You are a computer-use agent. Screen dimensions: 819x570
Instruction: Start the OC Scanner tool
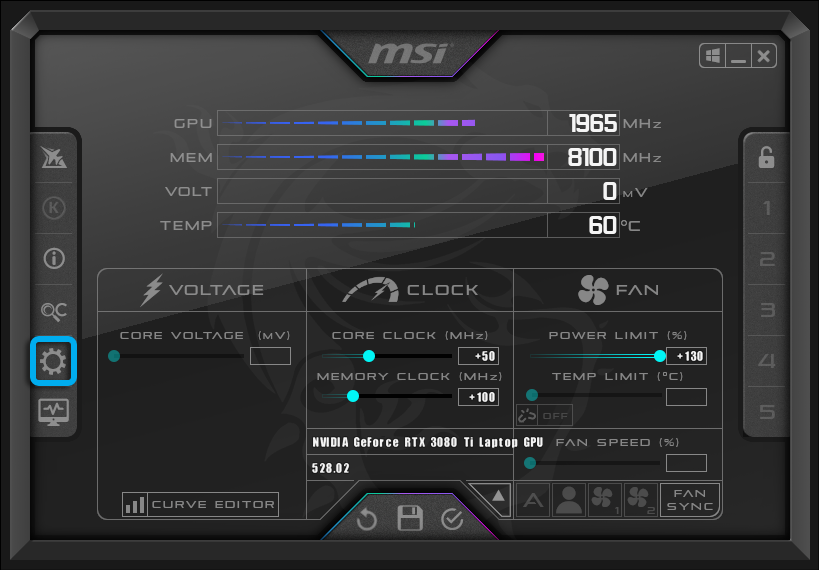tap(54, 310)
